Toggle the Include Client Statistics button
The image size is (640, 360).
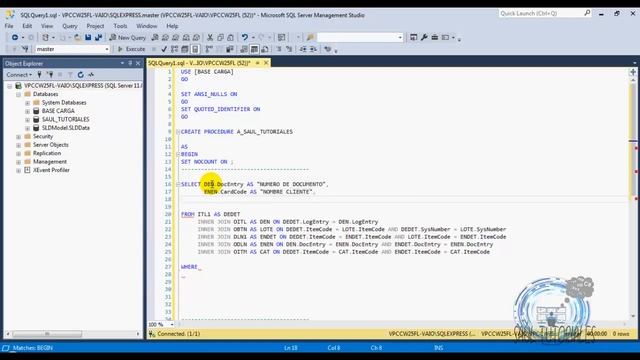(230, 49)
